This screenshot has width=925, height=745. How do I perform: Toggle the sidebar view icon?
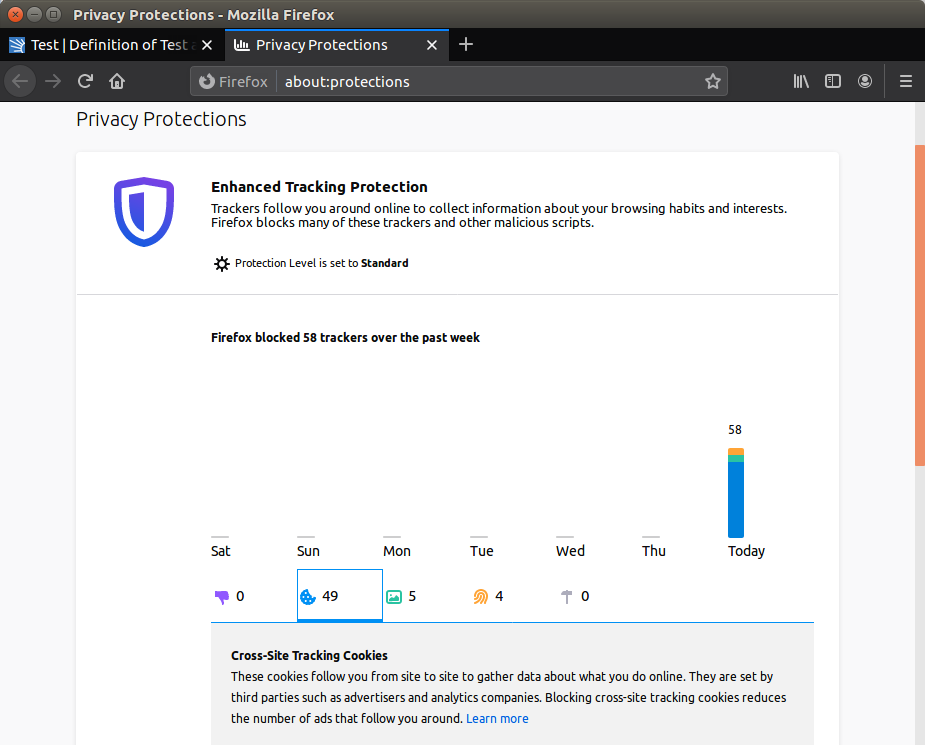pos(832,81)
